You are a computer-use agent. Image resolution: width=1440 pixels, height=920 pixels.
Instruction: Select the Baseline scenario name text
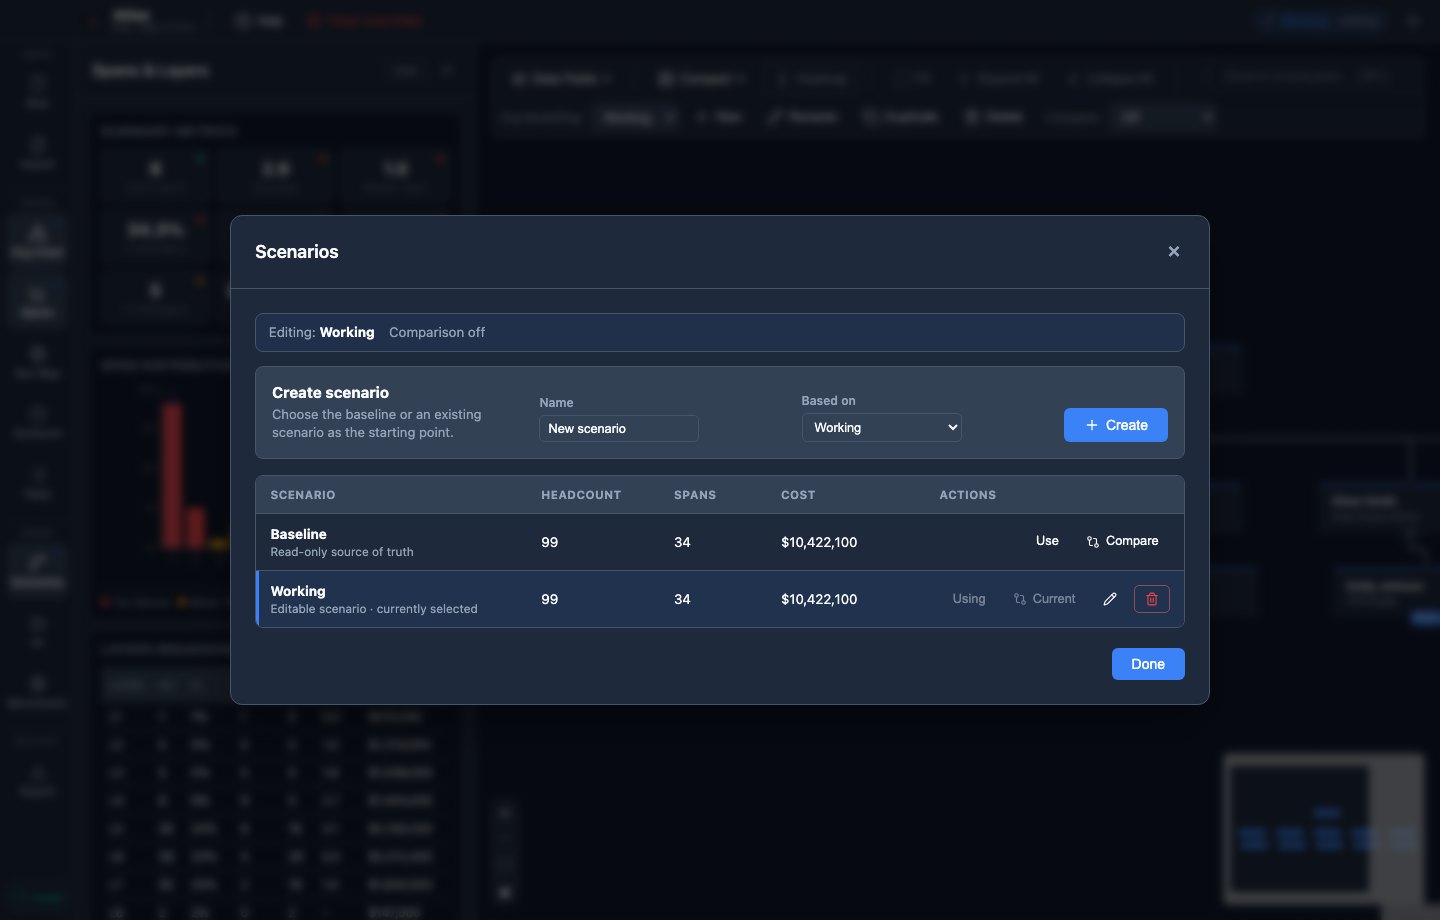click(x=298, y=534)
